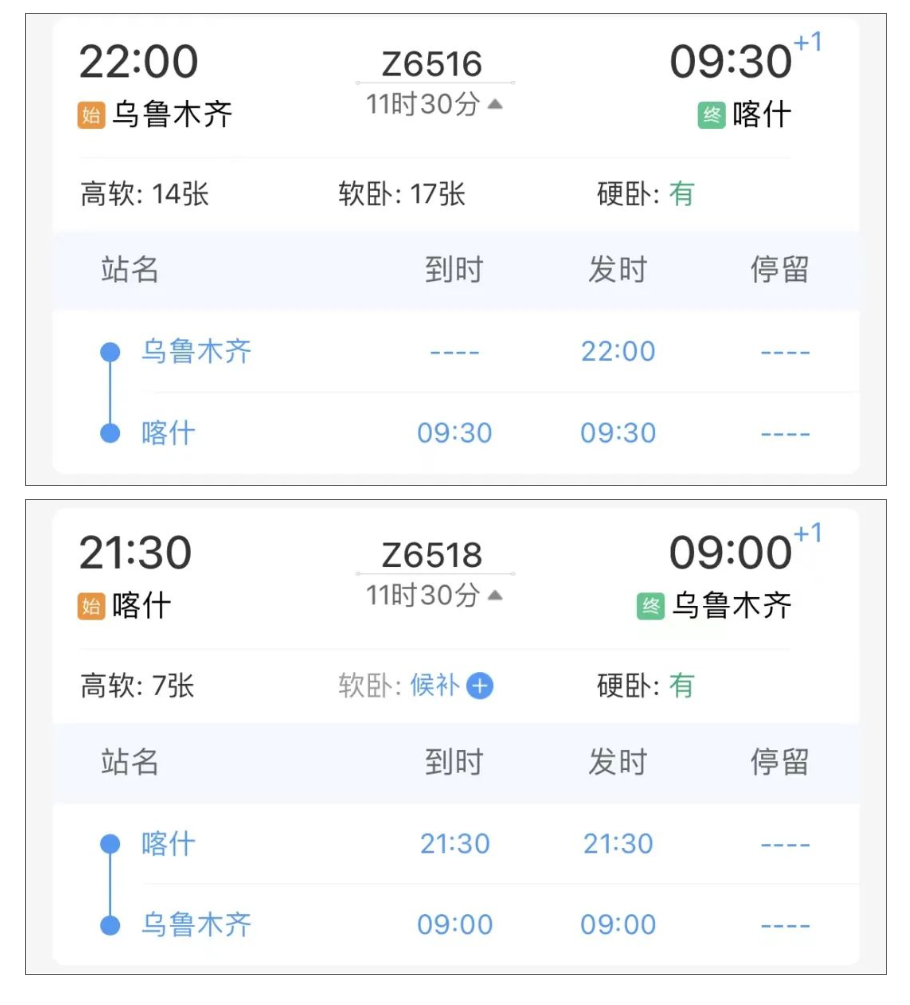This screenshot has width=910, height=1005.
Task: Click 喀什 station name in Z6518 stop list
Action: click(169, 843)
